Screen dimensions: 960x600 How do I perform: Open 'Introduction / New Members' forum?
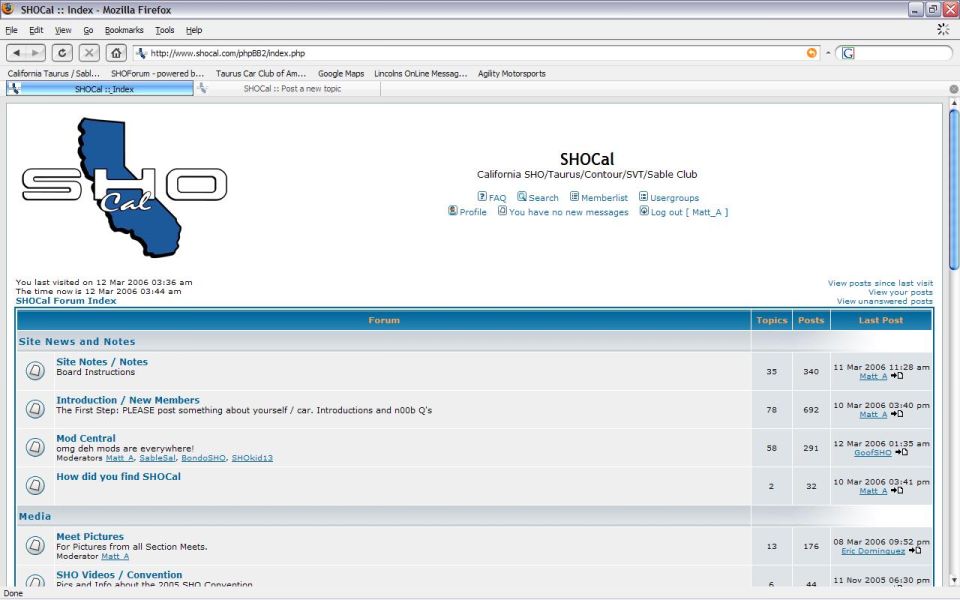pyautogui.click(x=128, y=400)
